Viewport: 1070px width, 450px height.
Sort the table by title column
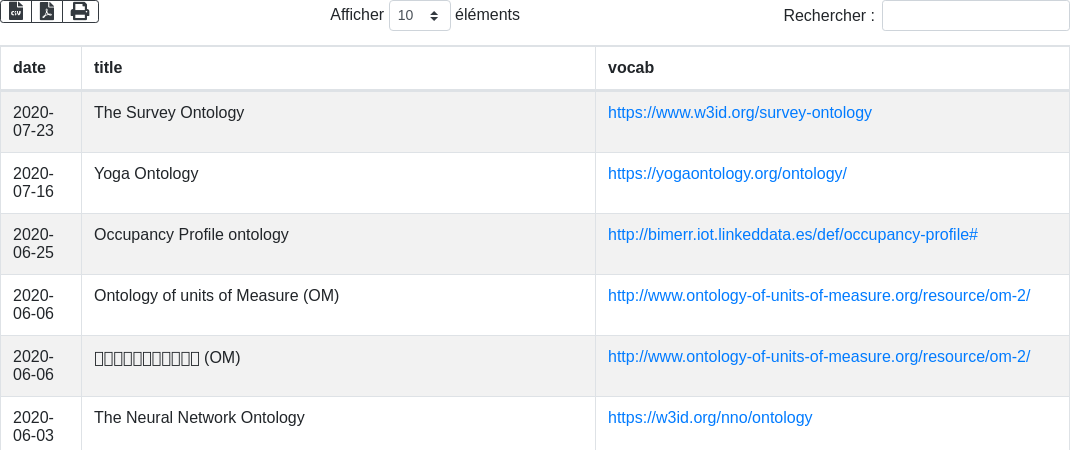pos(338,68)
